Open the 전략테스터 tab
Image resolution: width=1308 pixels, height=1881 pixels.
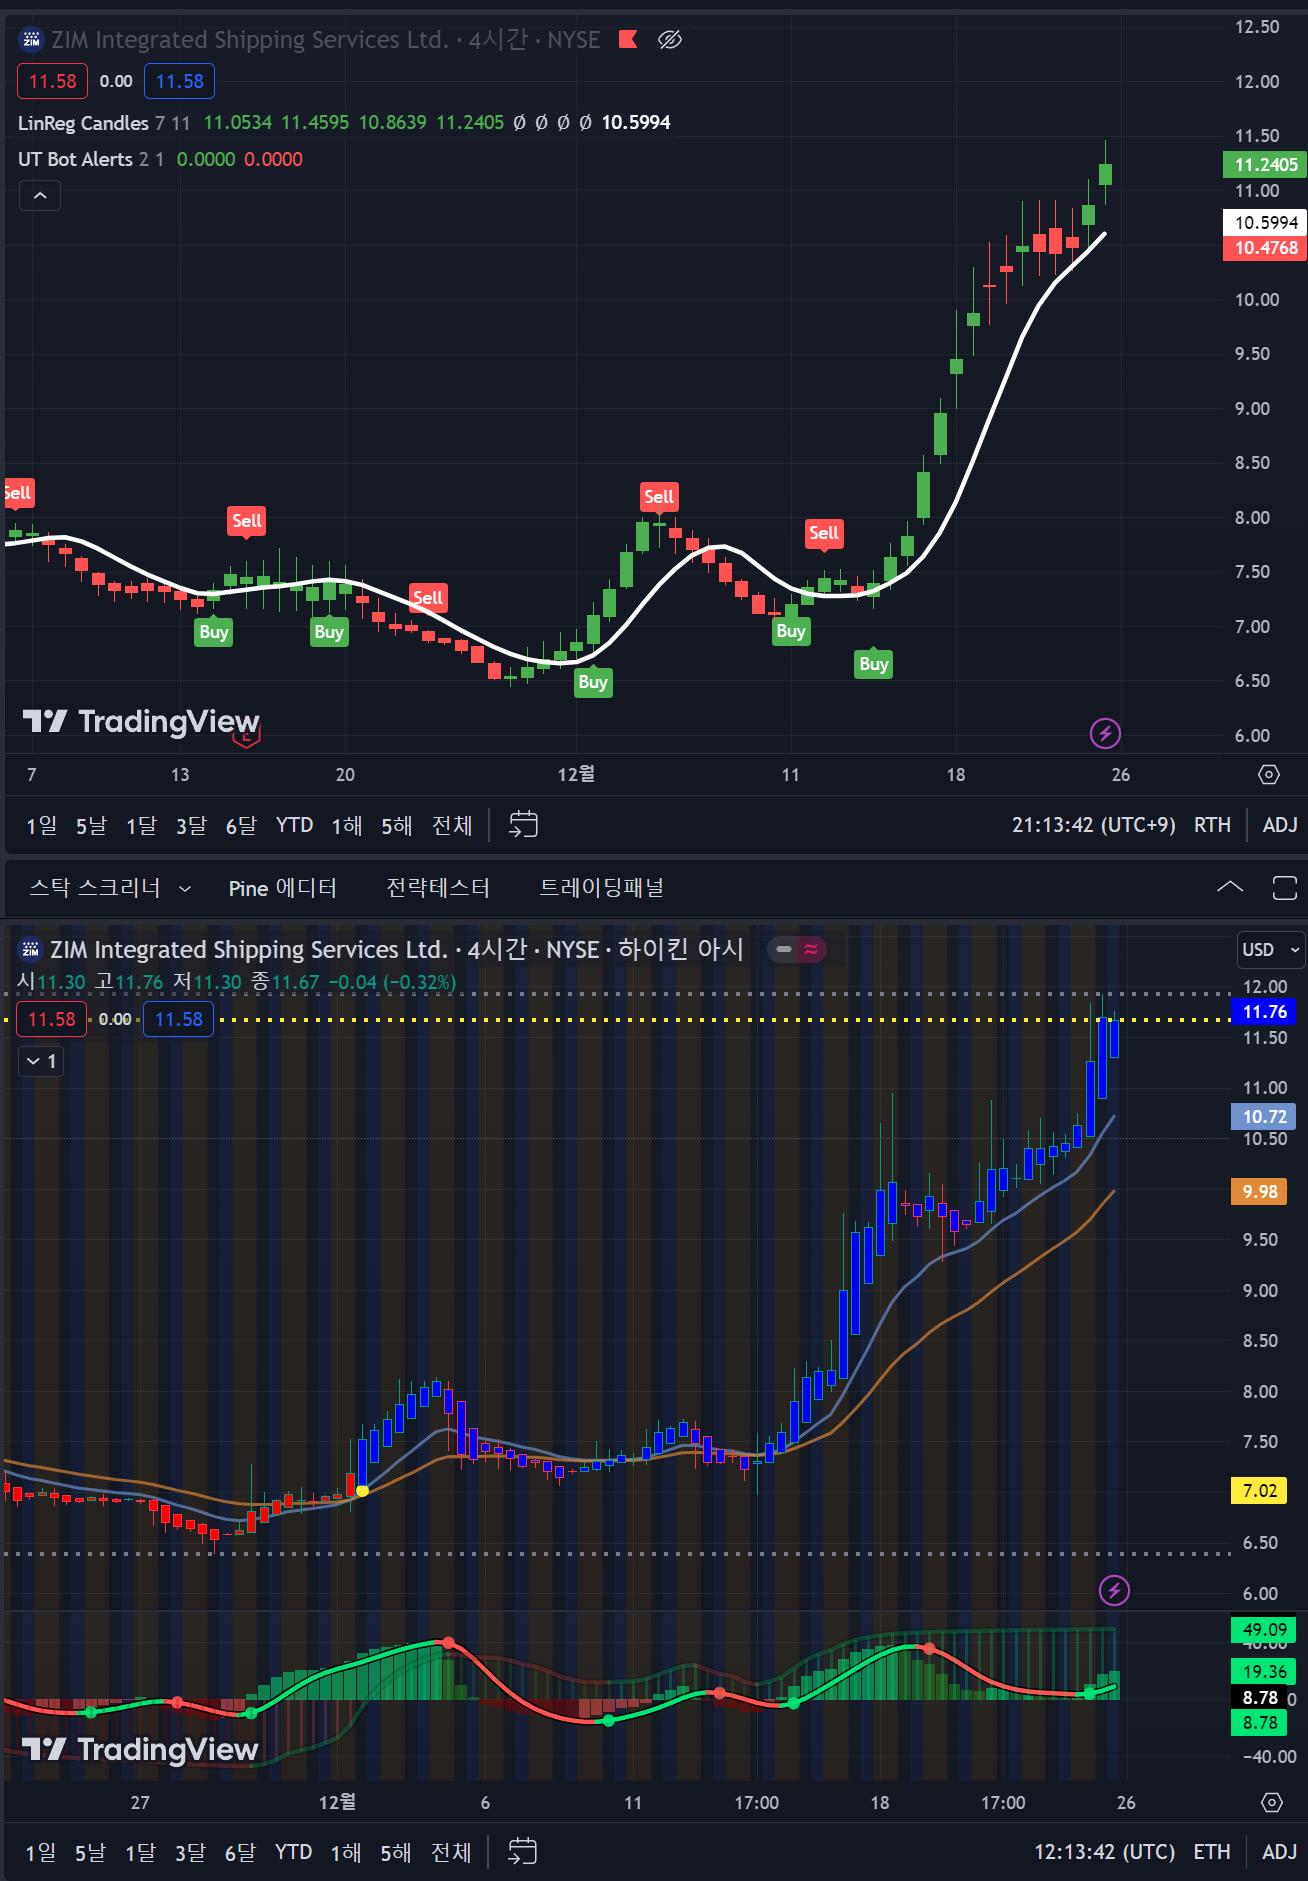(438, 887)
